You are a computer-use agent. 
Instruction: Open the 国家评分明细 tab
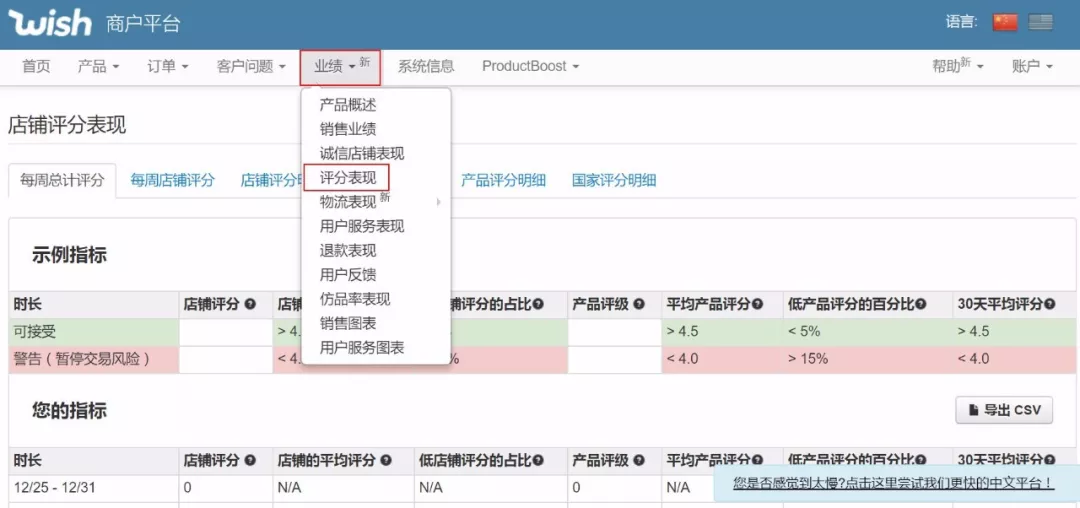coord(613,180)
